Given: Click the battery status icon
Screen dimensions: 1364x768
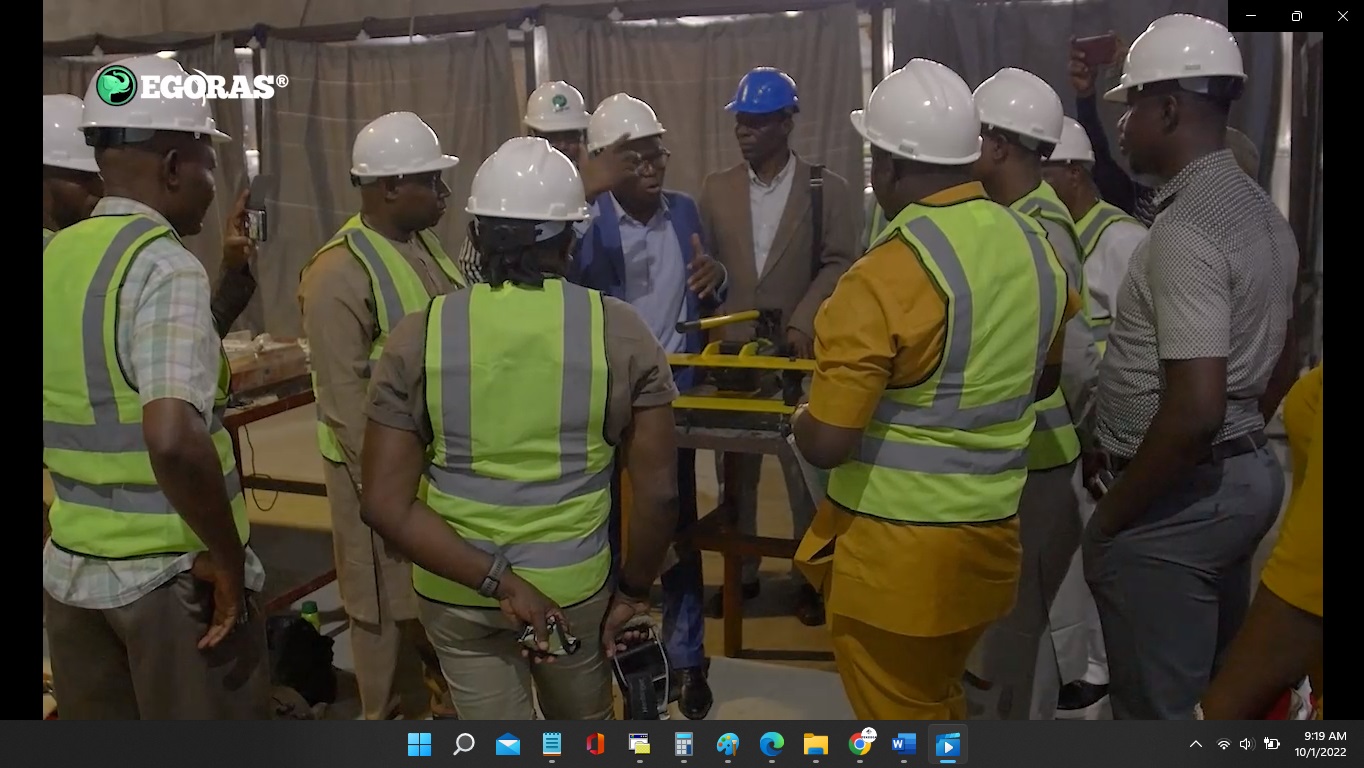Looking at the screenshot, I should pyautogui.click(x=1272, y=744).
